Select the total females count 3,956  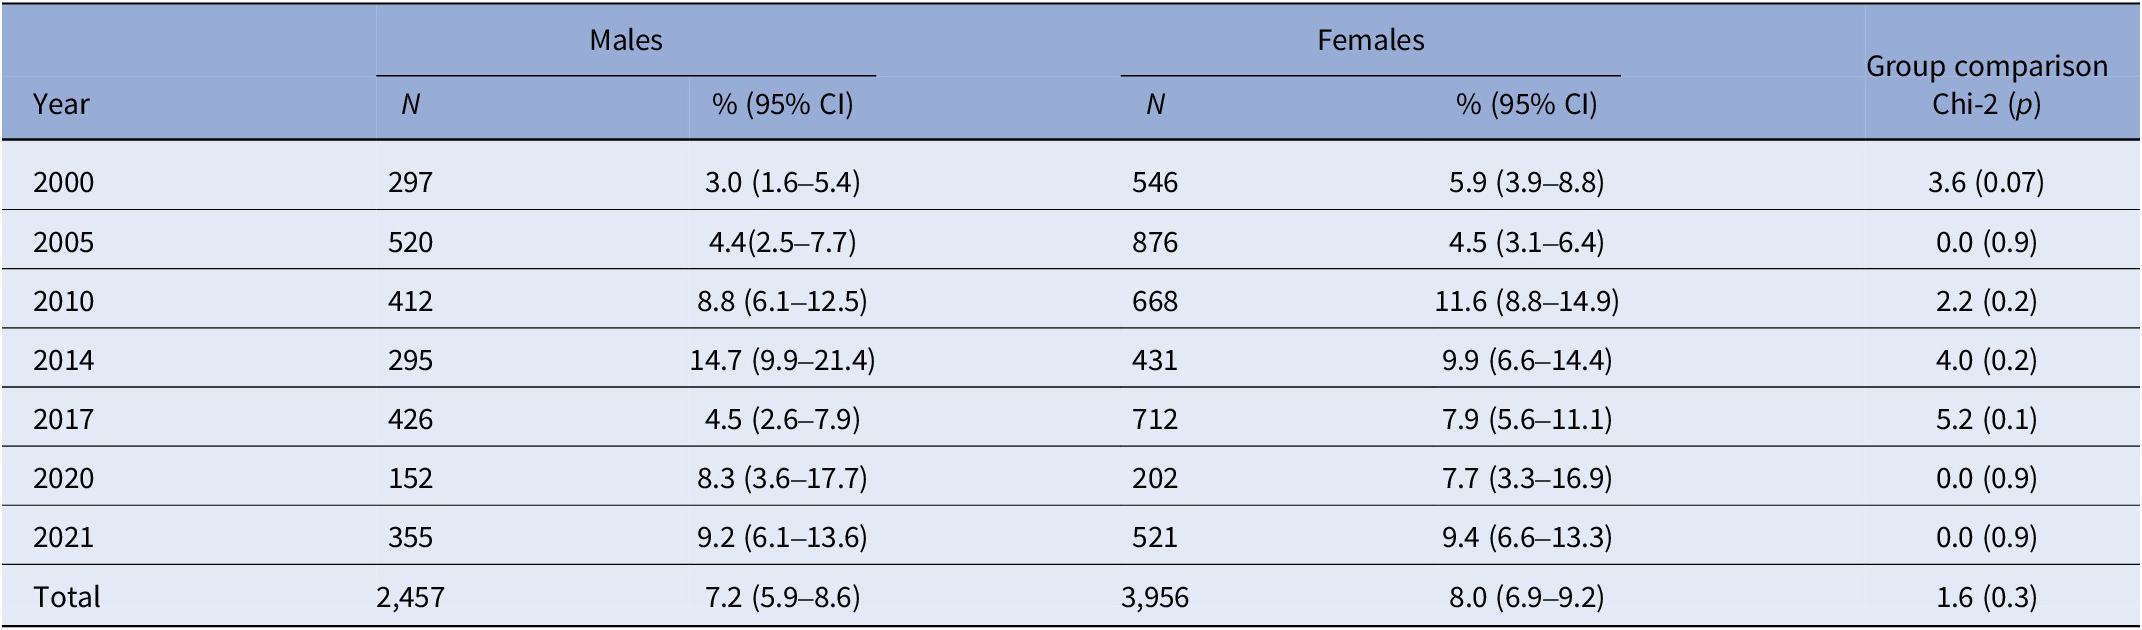point(1155,597)
